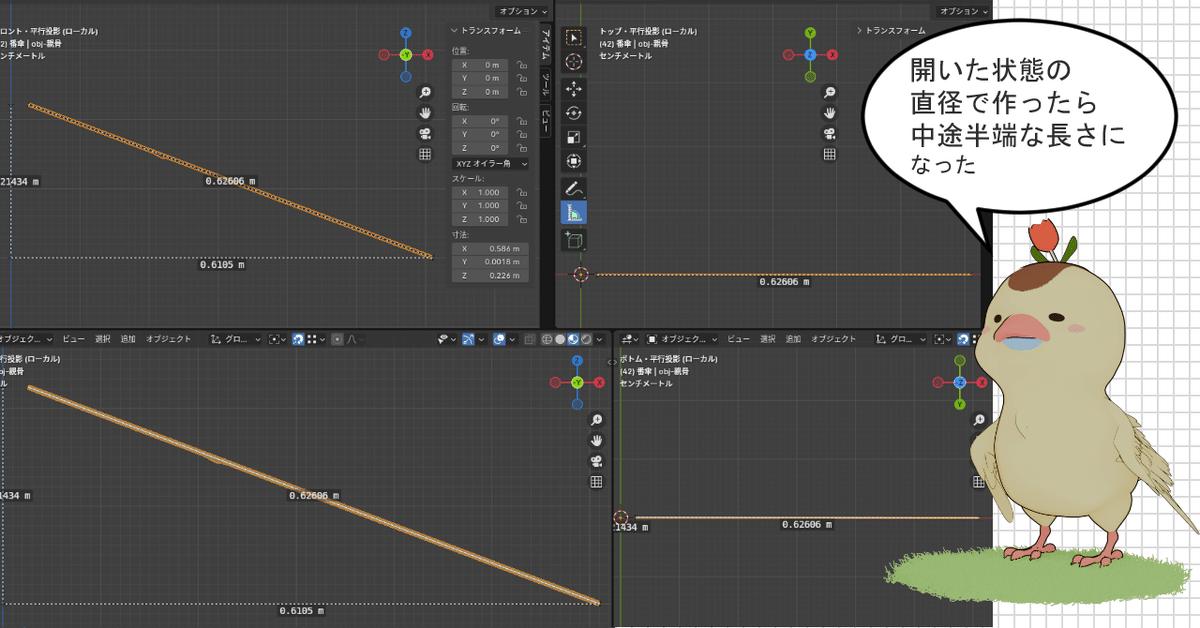The image size is (1200, 628).
Task: Select the Select Box tool in Top view toolbar
Action: pos(574,37)
